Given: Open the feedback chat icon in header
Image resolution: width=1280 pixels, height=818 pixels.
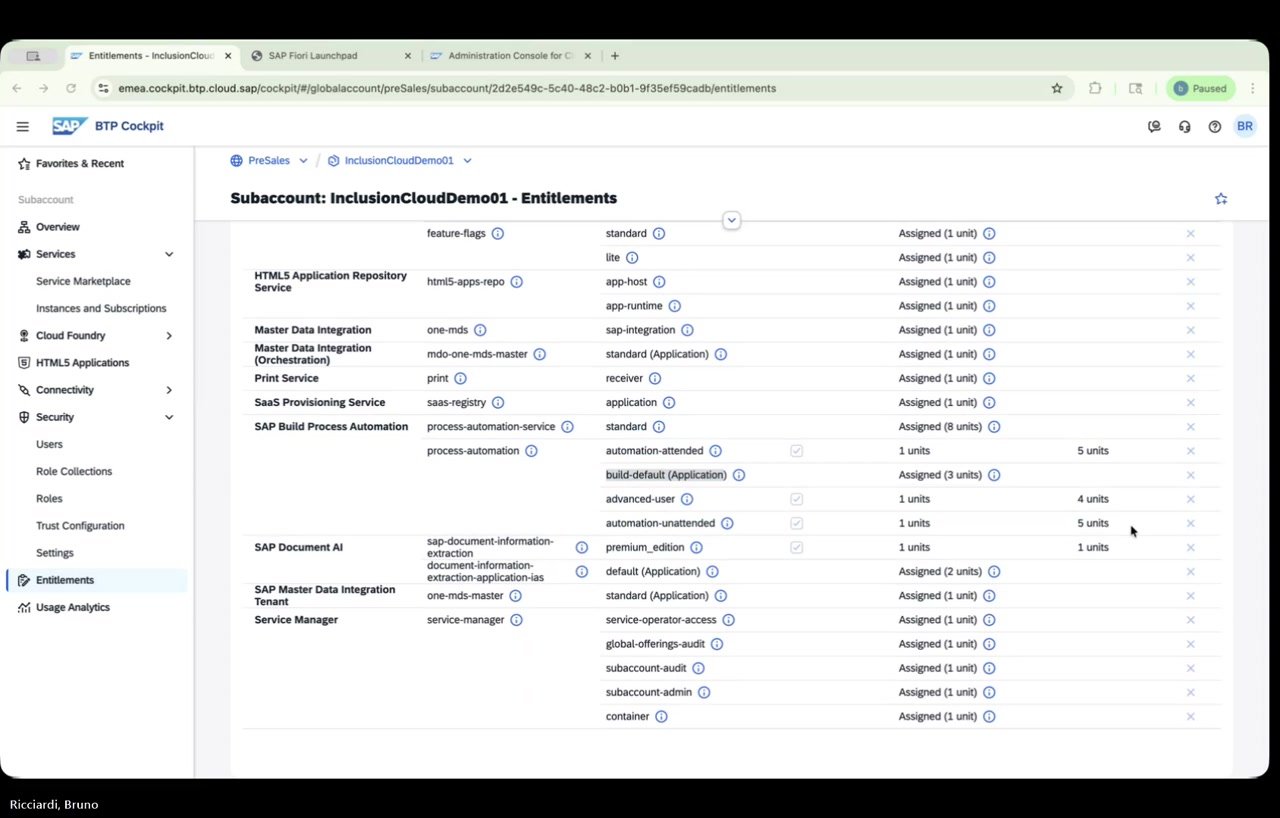Looking at the screenshot, I should point(1154,127).
